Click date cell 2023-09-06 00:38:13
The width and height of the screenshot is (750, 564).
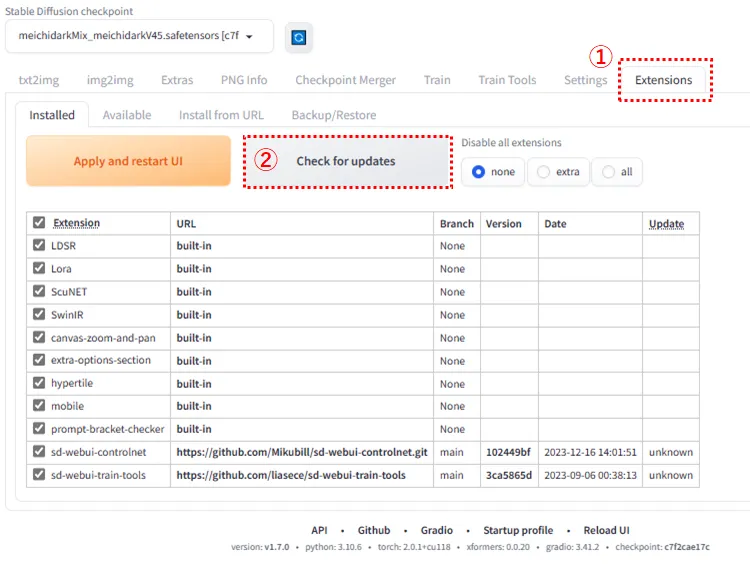tap(590, 475)
